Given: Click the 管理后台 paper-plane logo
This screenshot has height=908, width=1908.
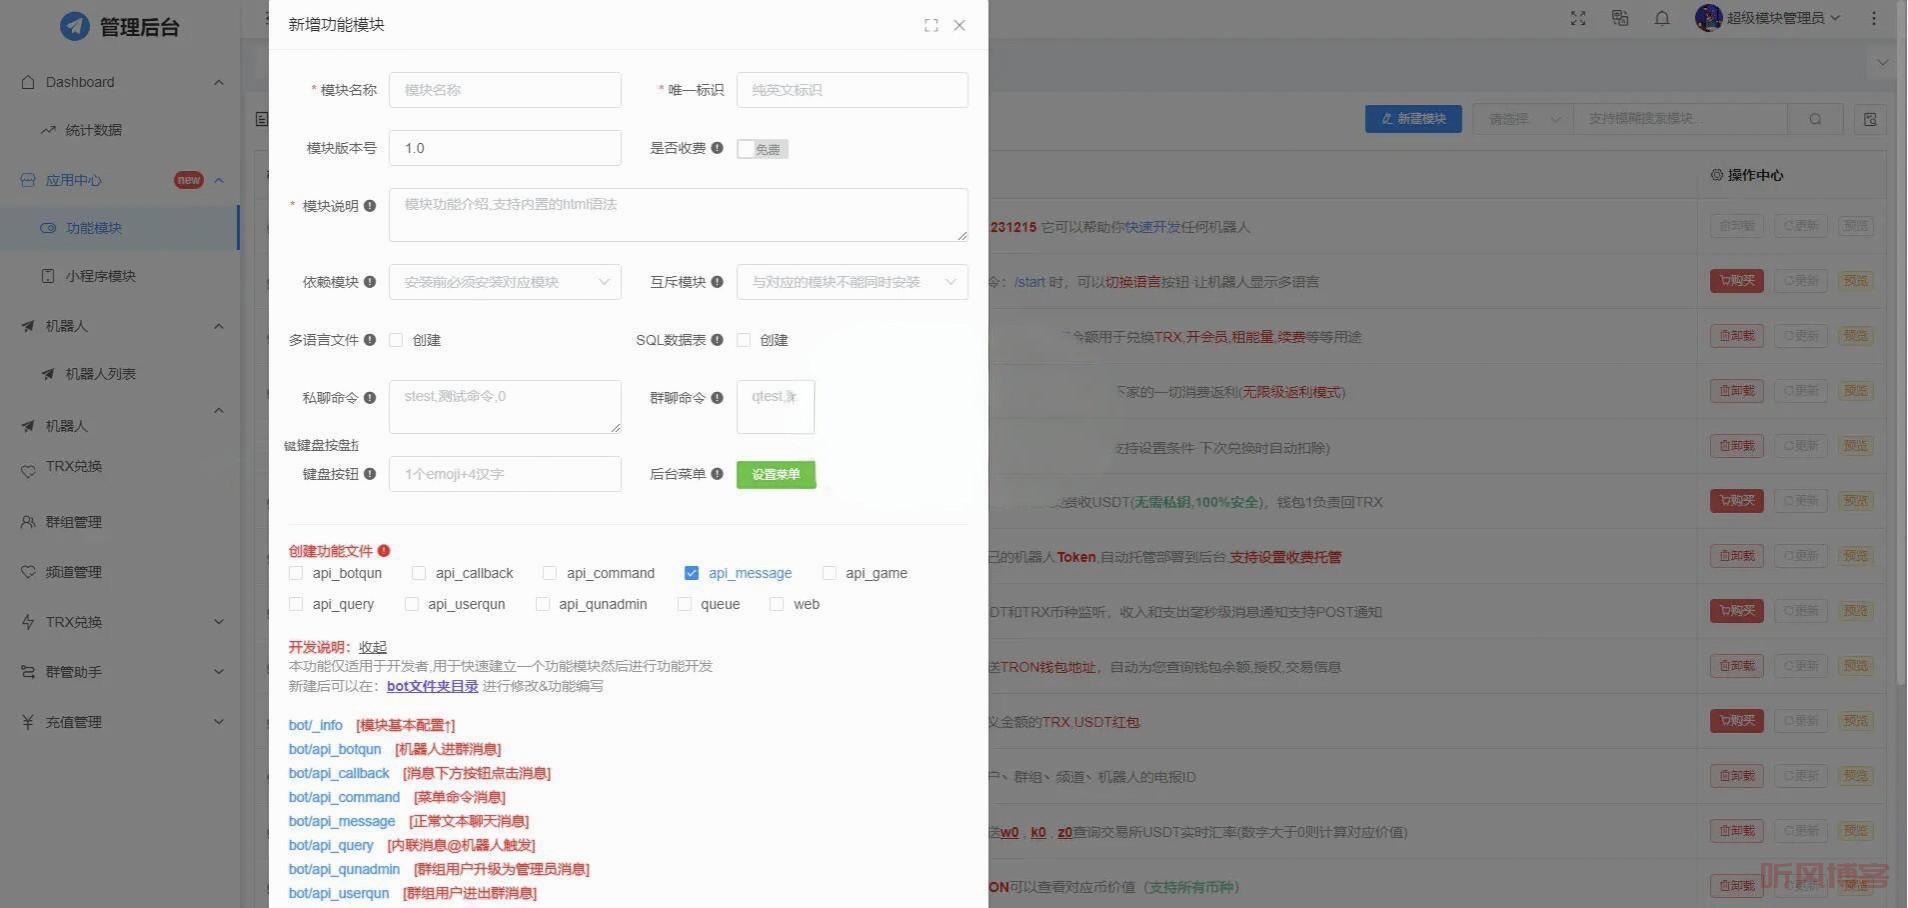Looking at the screenshot, I should [x=75, y=26].
